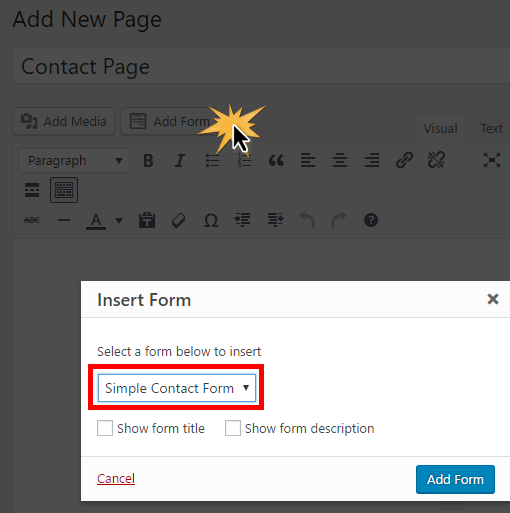The height and width of the screenshot is (513, 510).
Task: Check Show form description
Action: tap(233, 428)
